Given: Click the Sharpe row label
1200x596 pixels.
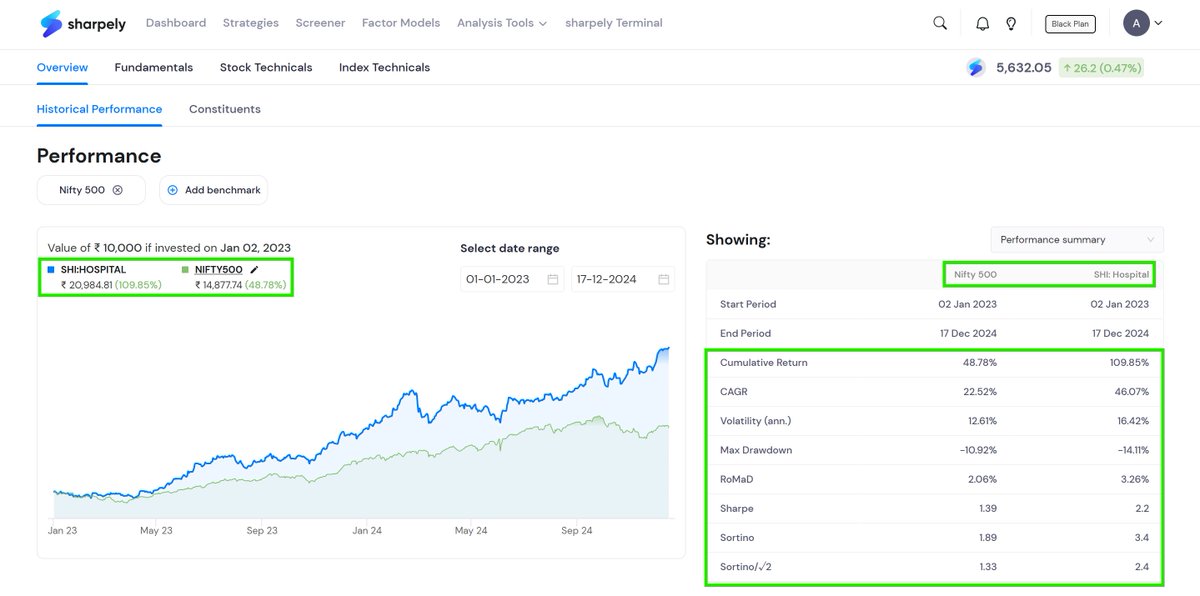Looking at the screenshot, I should 736,509.
